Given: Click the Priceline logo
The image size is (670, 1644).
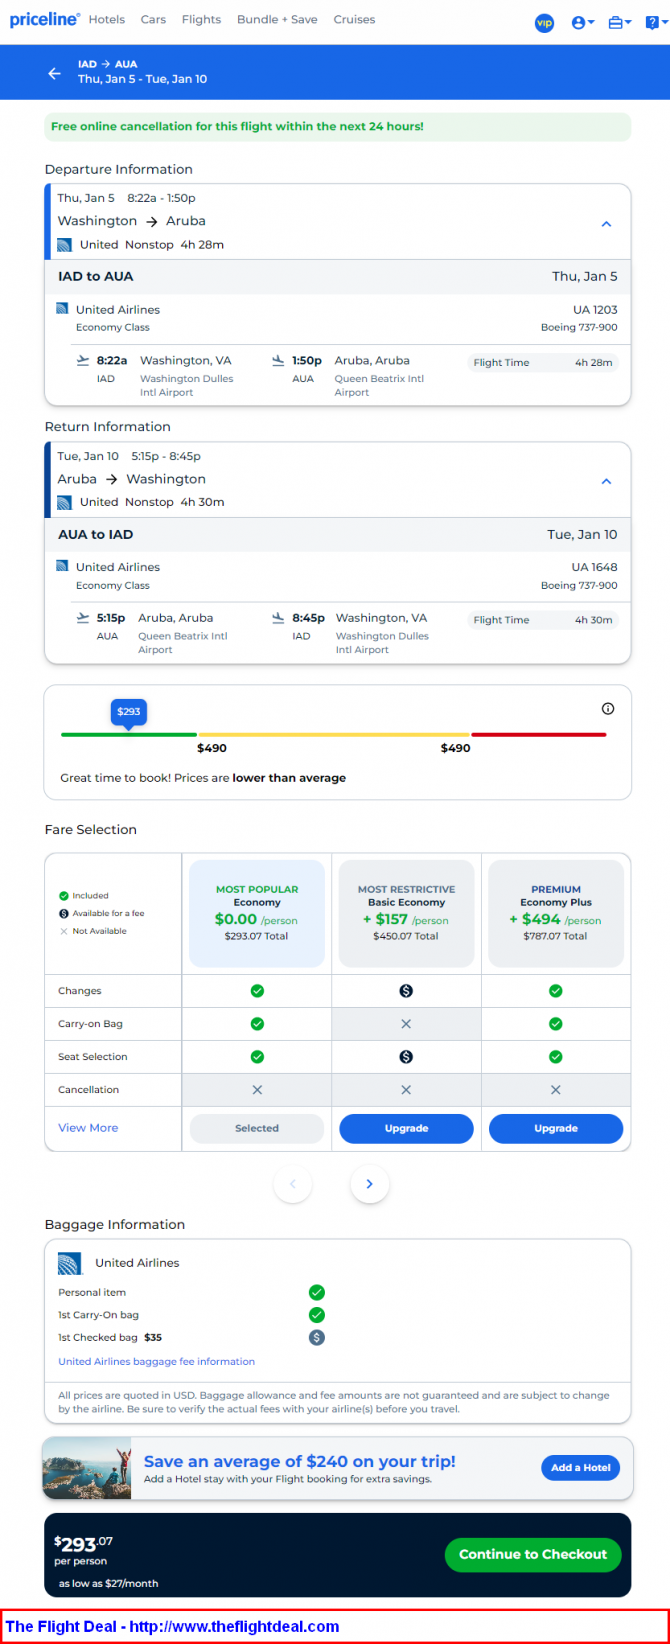Looking at the screenshot, I should (45, 20).
